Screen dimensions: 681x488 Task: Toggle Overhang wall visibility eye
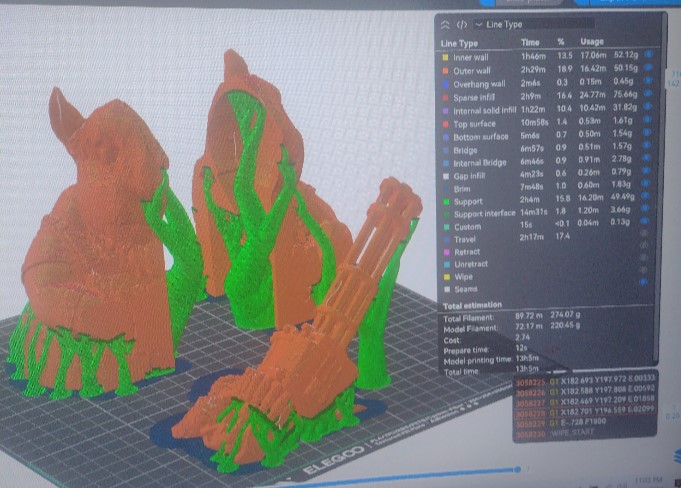tap(648, 80)
